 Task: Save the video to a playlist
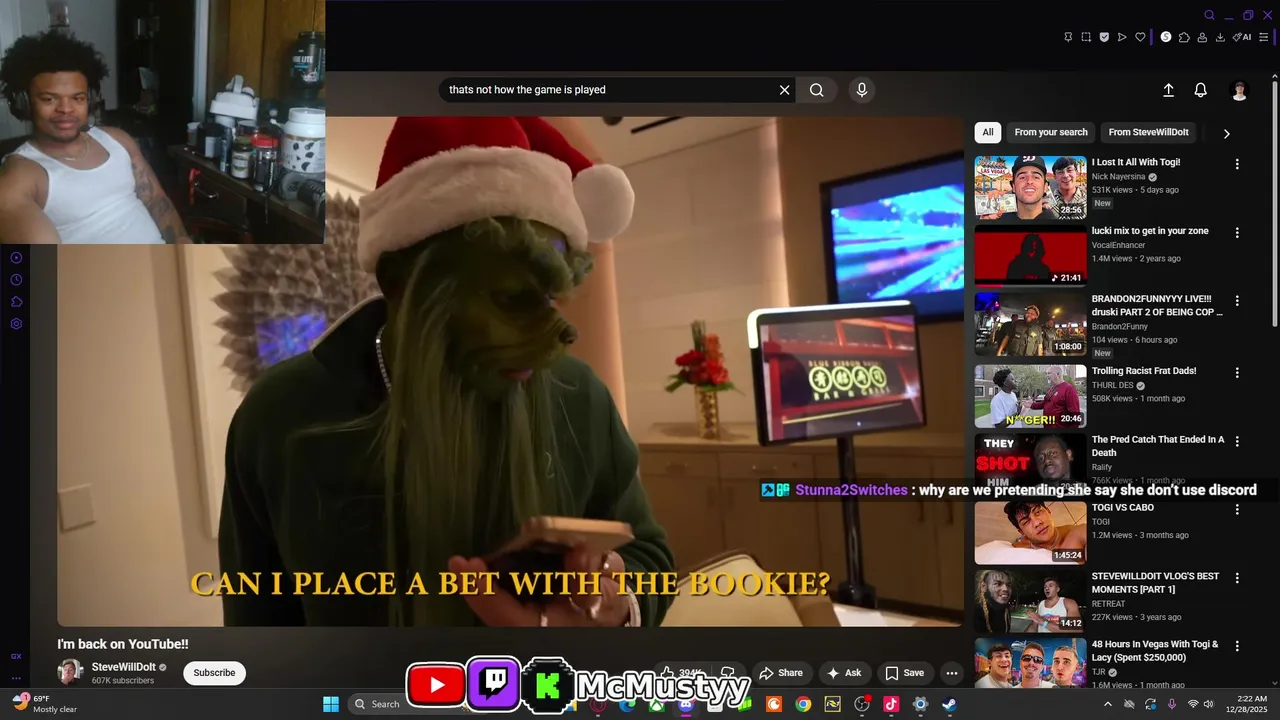(x=905, y=673)
